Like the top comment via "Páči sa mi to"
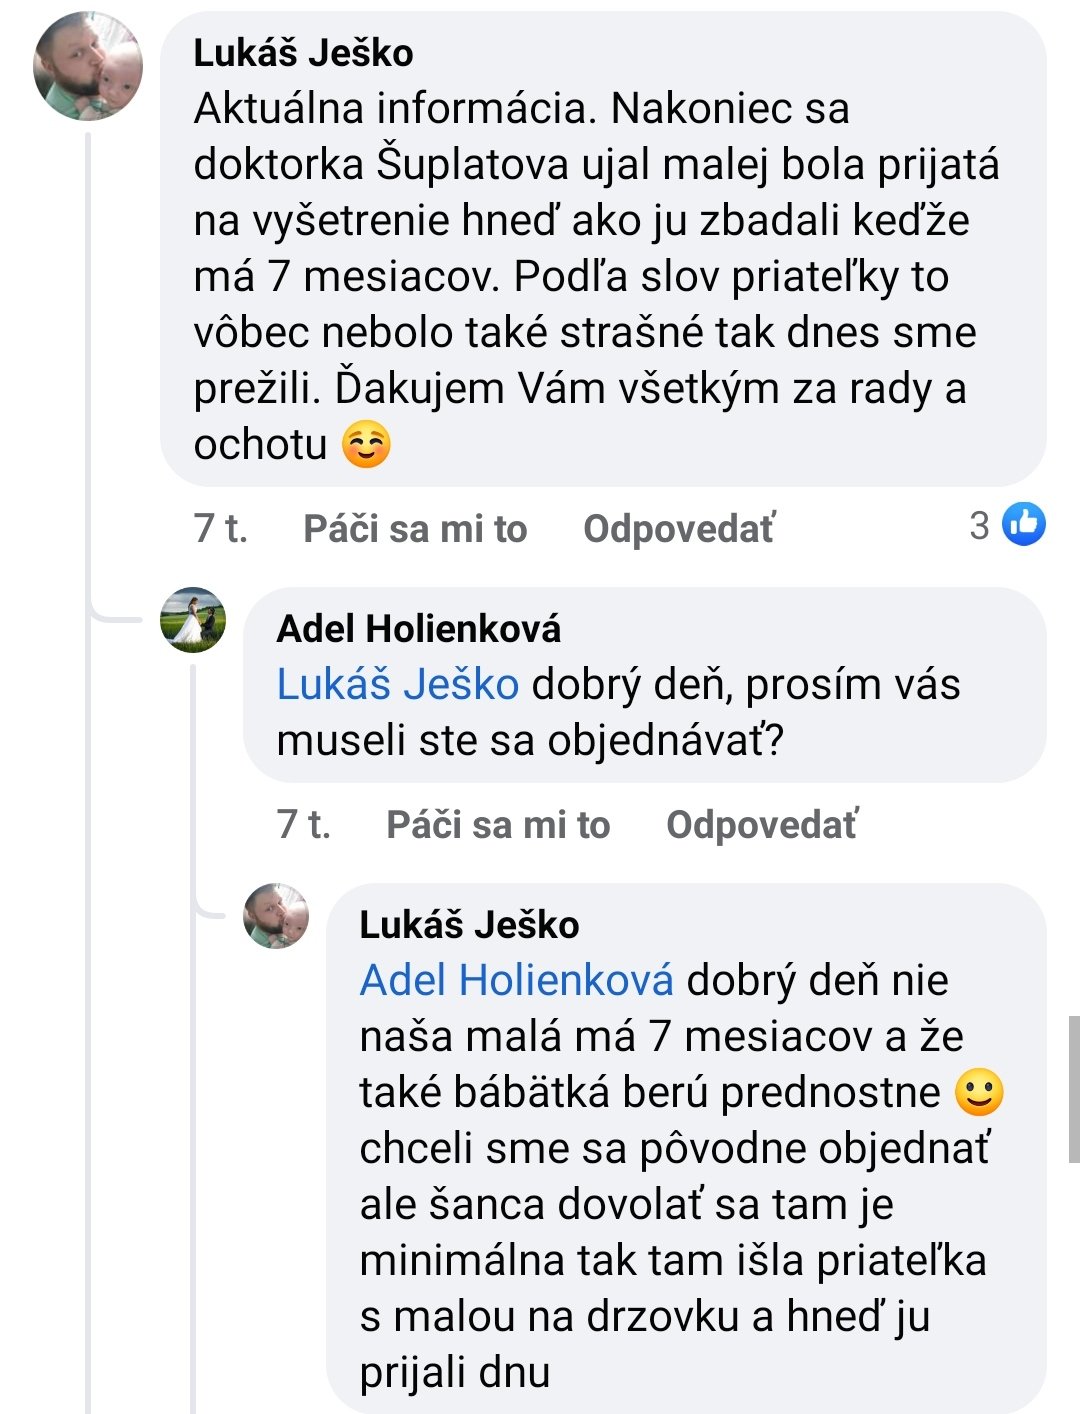 coord(415,529)
